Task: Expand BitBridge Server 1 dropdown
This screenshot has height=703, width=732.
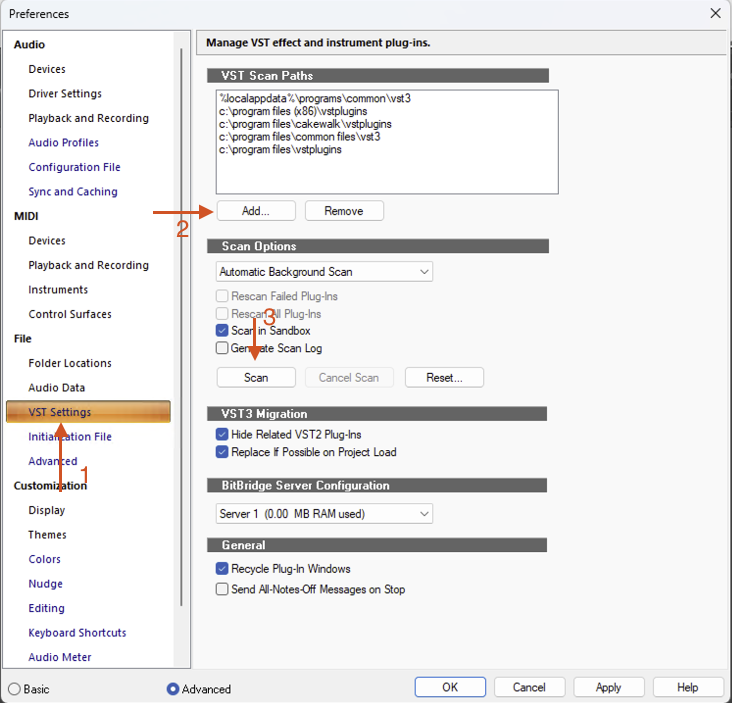Action: (324, 514)
